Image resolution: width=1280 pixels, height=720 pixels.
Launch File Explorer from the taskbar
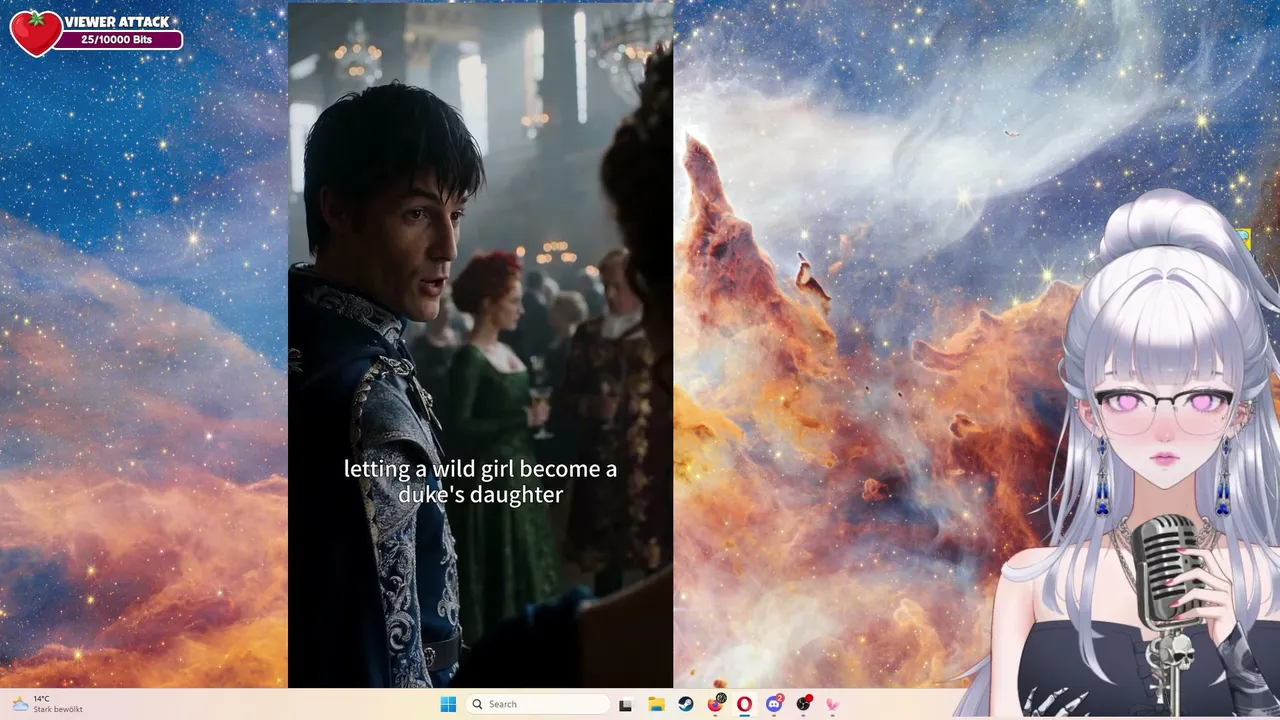click(x=656, y=704)
